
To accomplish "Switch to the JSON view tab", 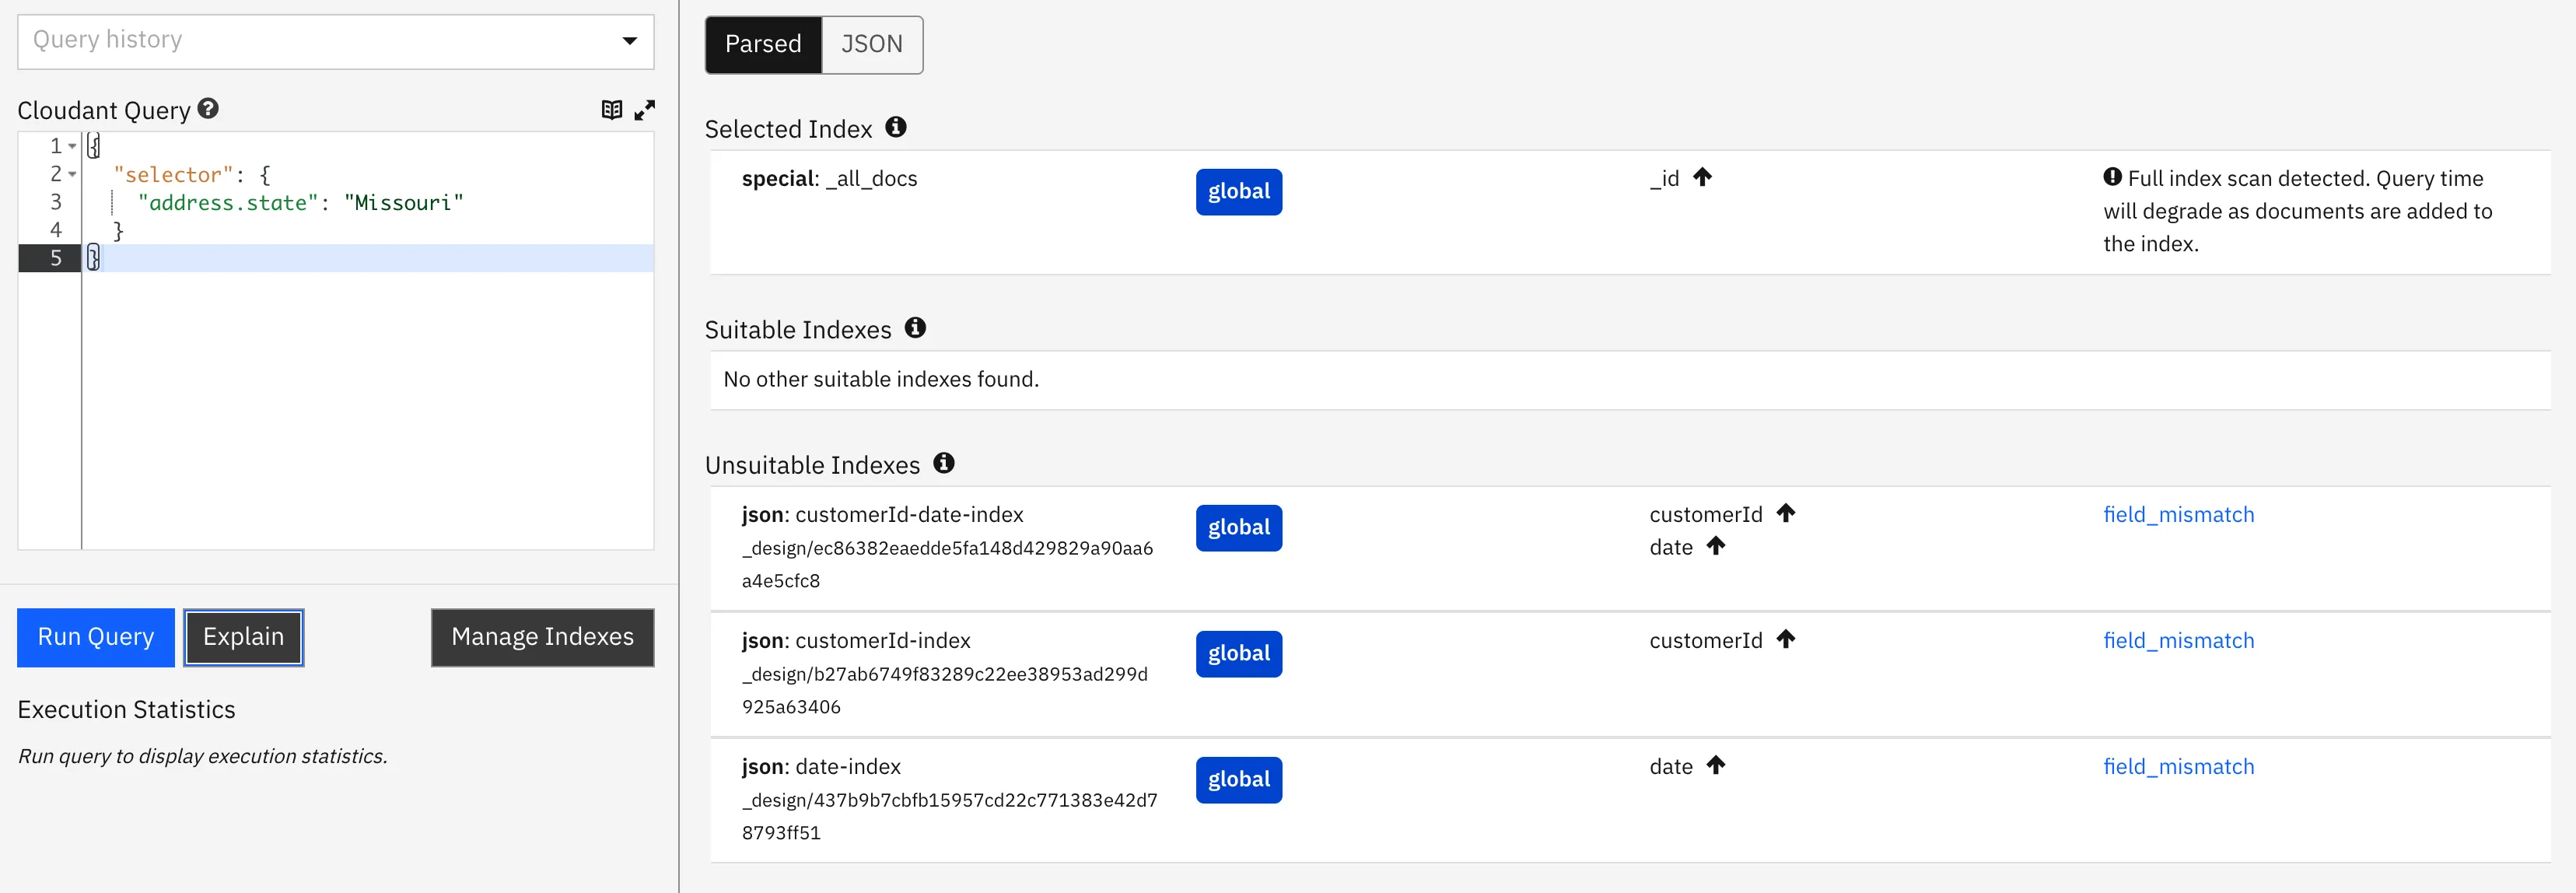I will (x=872, y=44).
